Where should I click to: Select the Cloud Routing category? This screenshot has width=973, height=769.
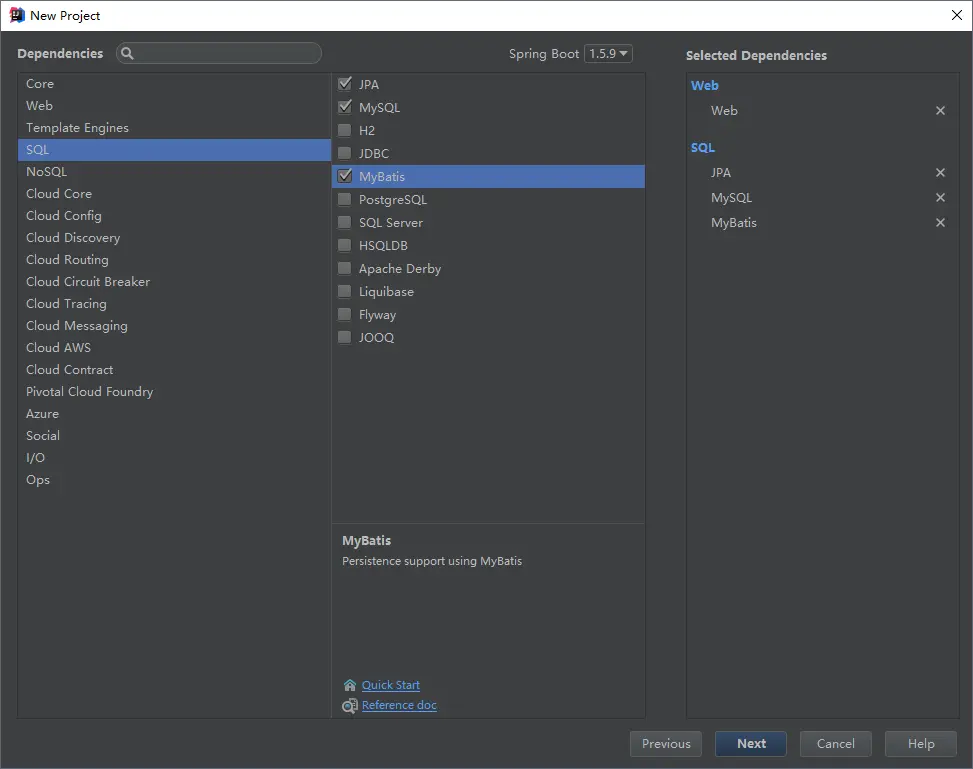coord(174,259)
